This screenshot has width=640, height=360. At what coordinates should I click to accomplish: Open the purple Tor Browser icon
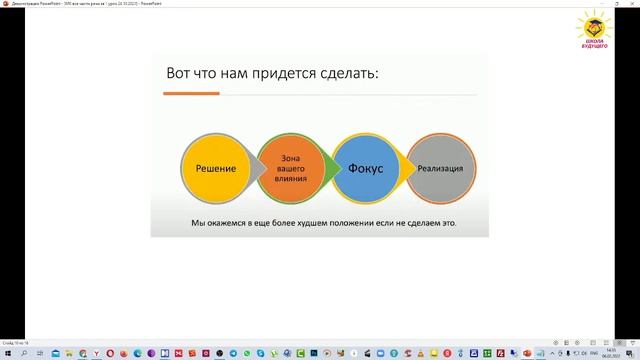[x=151, y=353]
